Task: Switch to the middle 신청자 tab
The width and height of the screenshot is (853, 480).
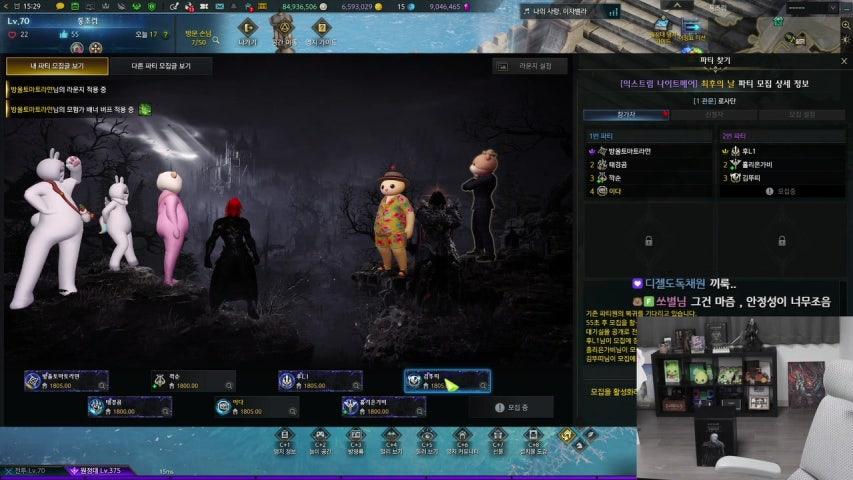Action: coord(714,115)
